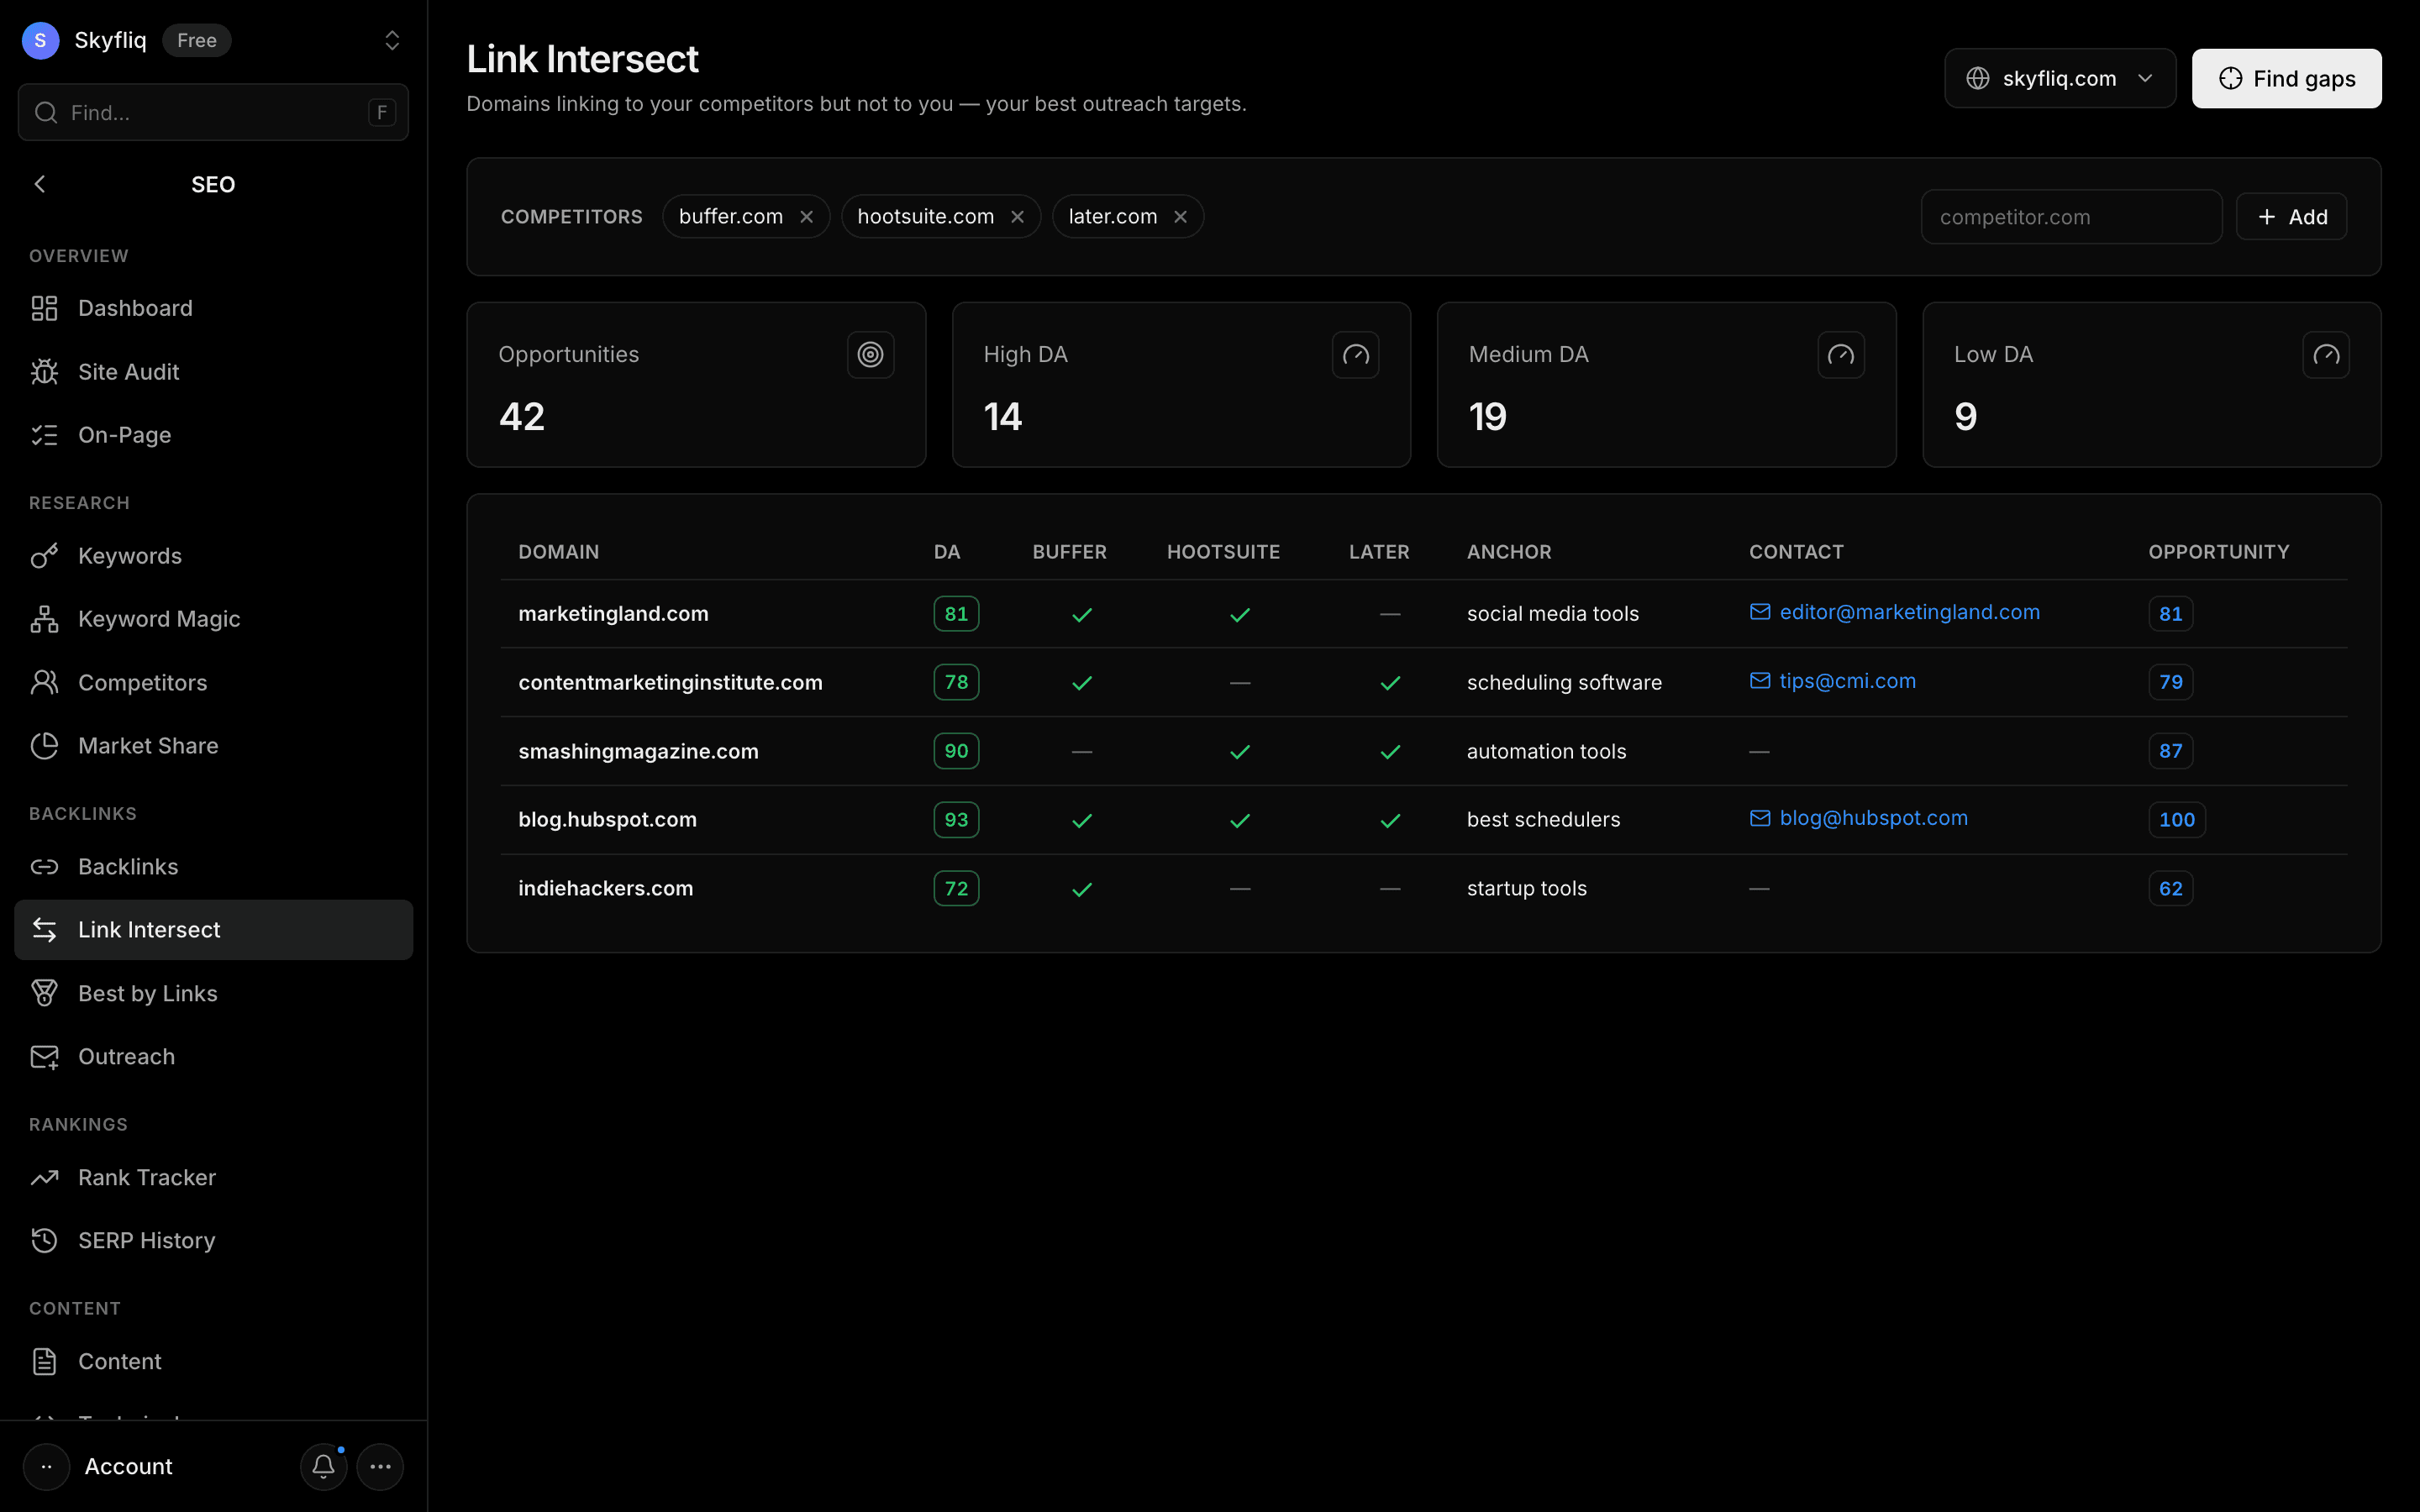This screenshot has width=2420, height=1512.
Task: Open Market Share page
Action: click(x=213, y=746)
